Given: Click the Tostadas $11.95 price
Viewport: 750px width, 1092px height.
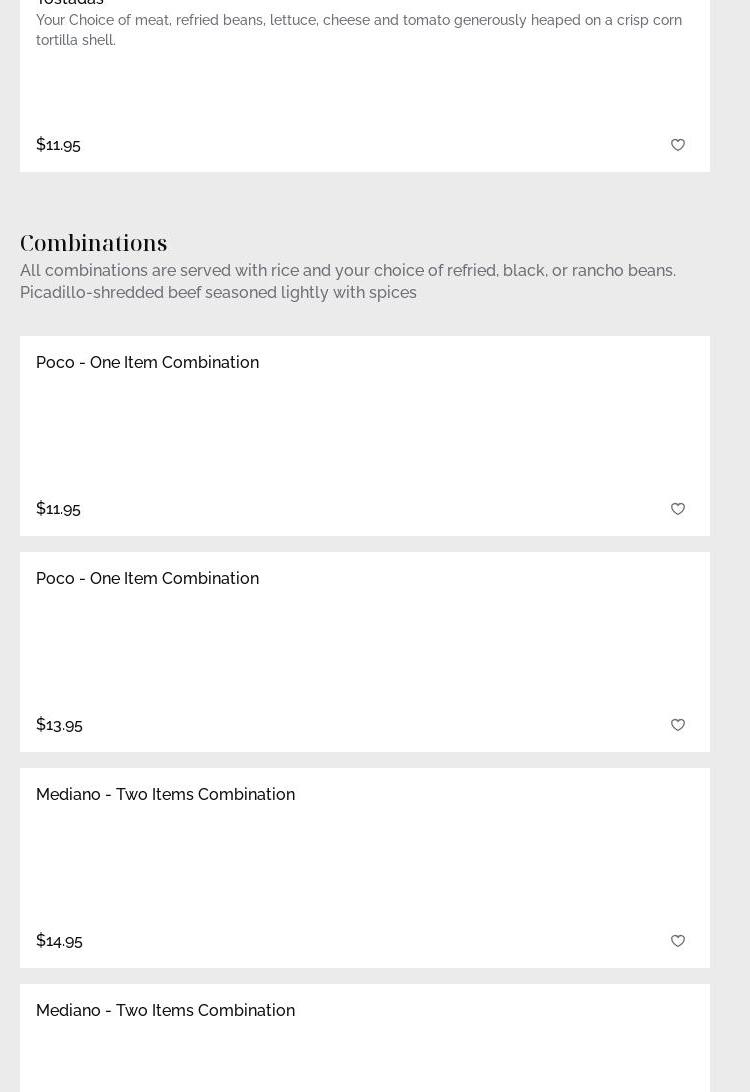Looking at the screenshot, I should click(58, 145).
